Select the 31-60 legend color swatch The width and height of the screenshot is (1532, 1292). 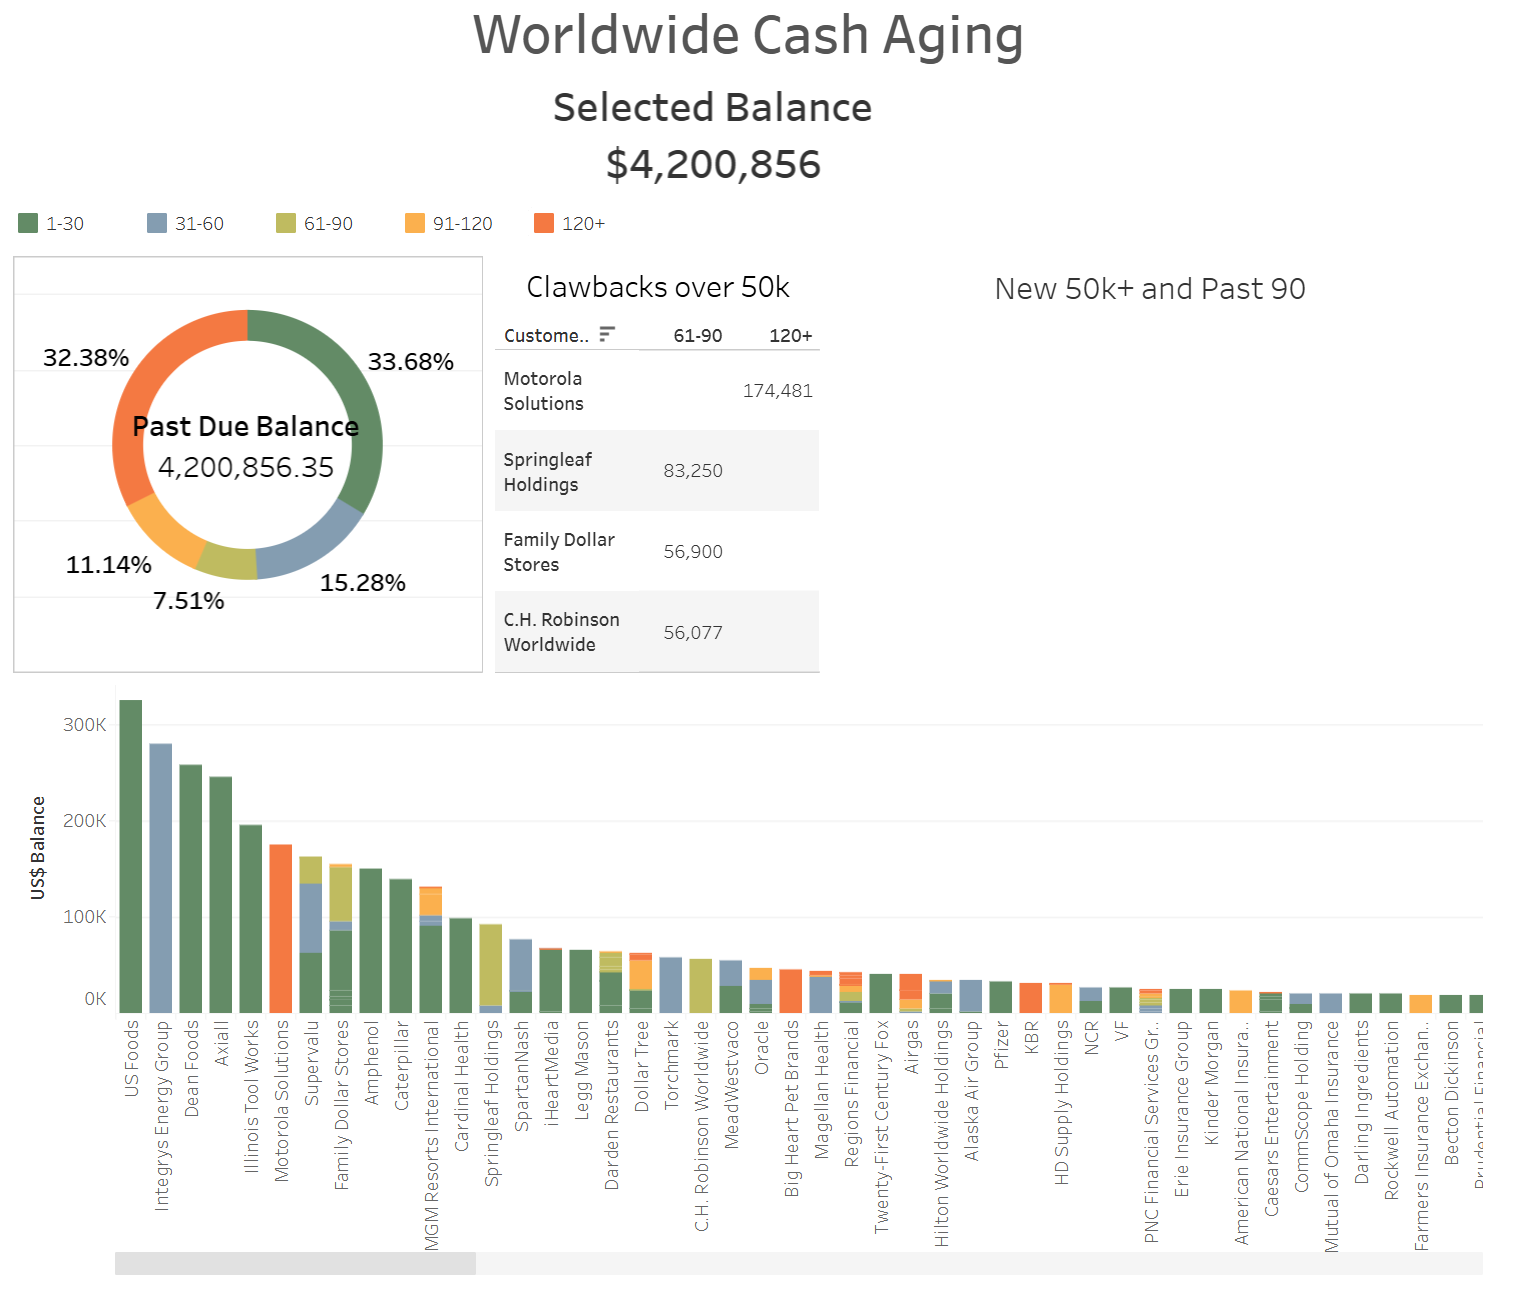coord(157,223)
